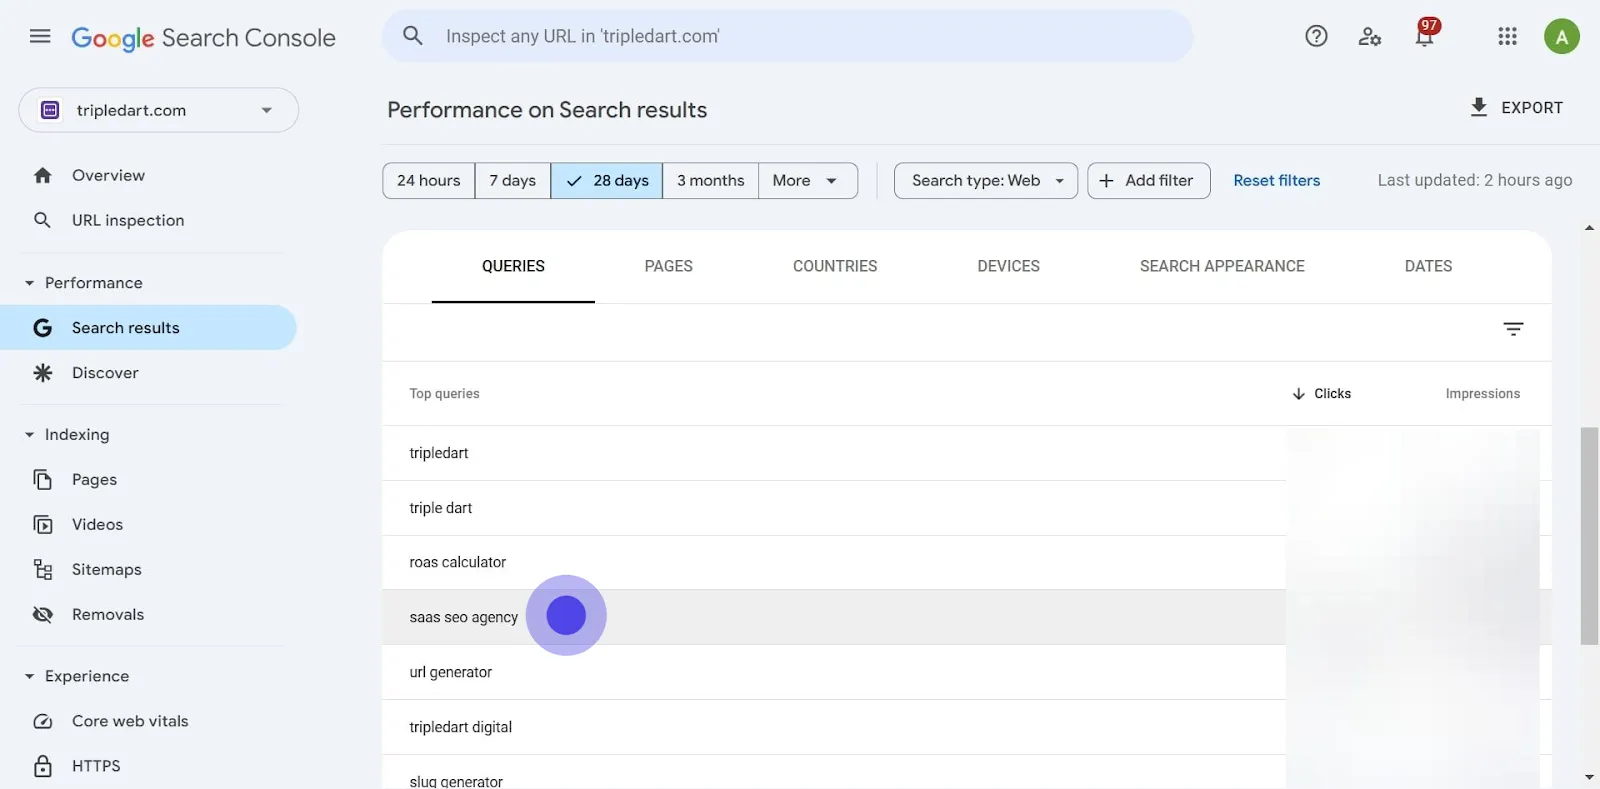Click the Core web vitals gauge icon
The height and width of the screenshot is (789, 1600).
pyautogui.click(x=42, y=721)
